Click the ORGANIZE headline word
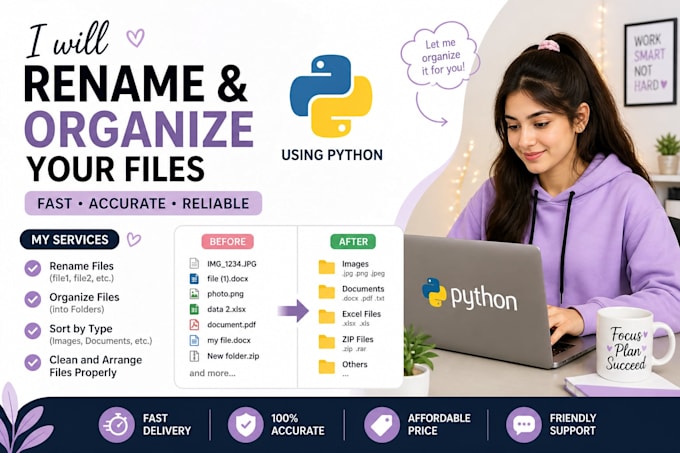Image resolution: width=680 pixels, height=453 pixels. click(139, 128)
